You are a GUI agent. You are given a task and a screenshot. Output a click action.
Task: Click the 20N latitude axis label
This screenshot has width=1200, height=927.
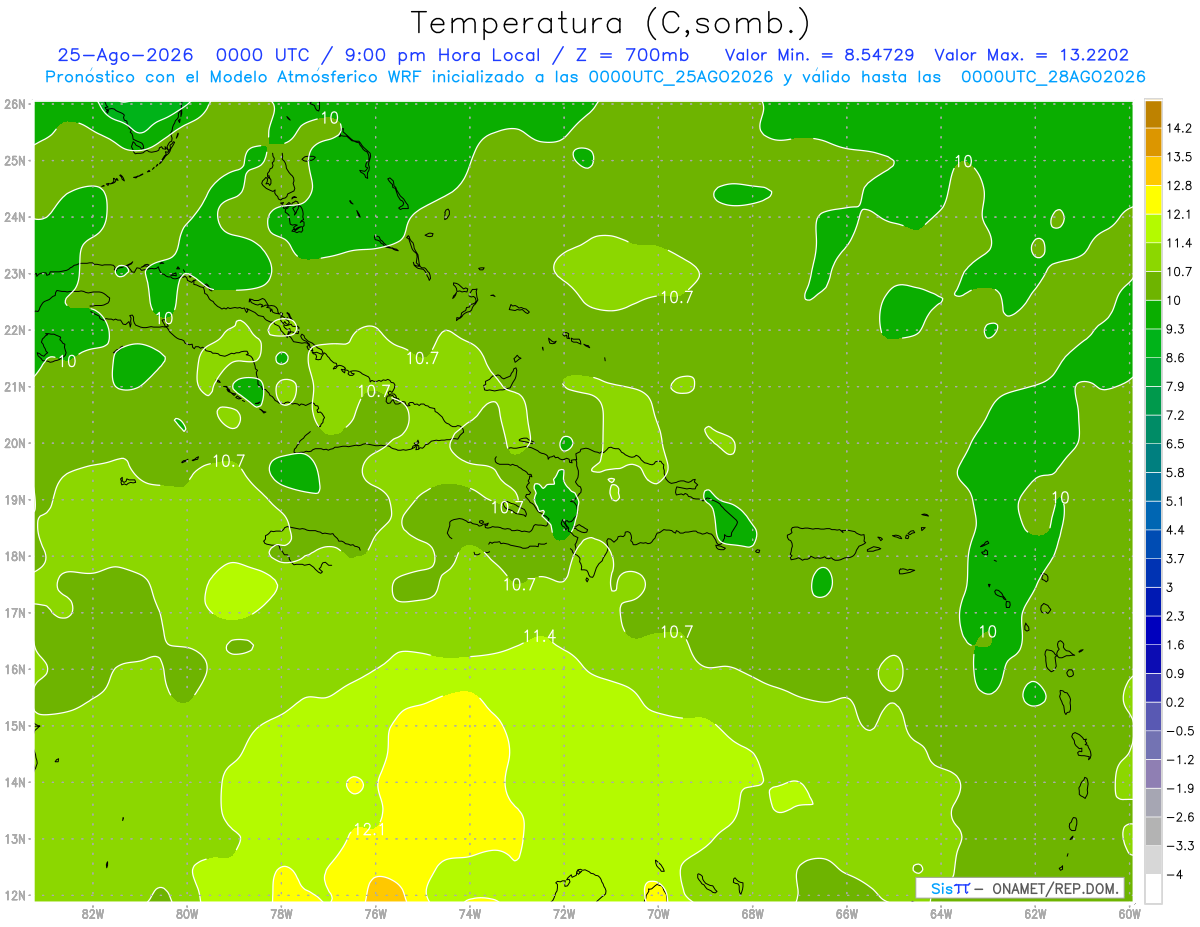[x=15, y=443]
